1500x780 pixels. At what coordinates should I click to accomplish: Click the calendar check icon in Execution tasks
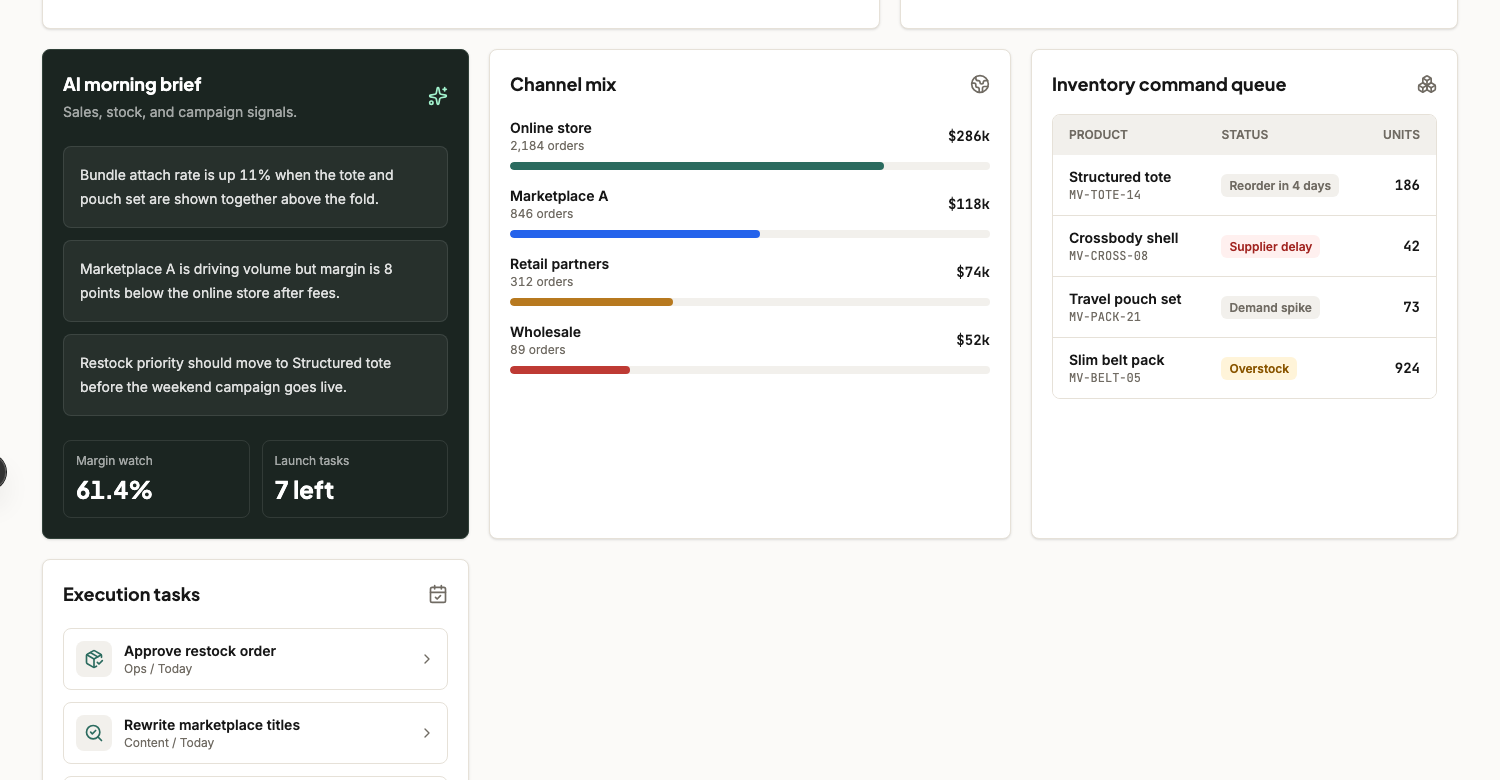click(x=438, y=594)
